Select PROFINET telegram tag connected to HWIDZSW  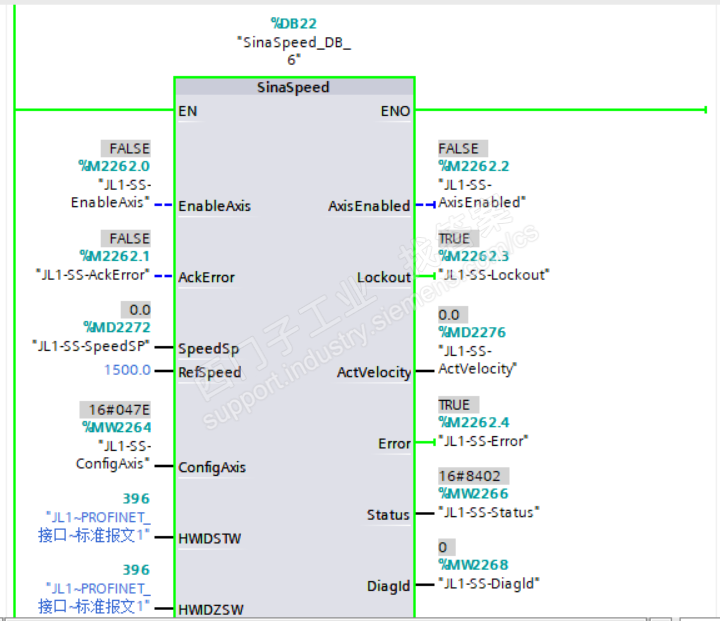(x=94, y=598)
